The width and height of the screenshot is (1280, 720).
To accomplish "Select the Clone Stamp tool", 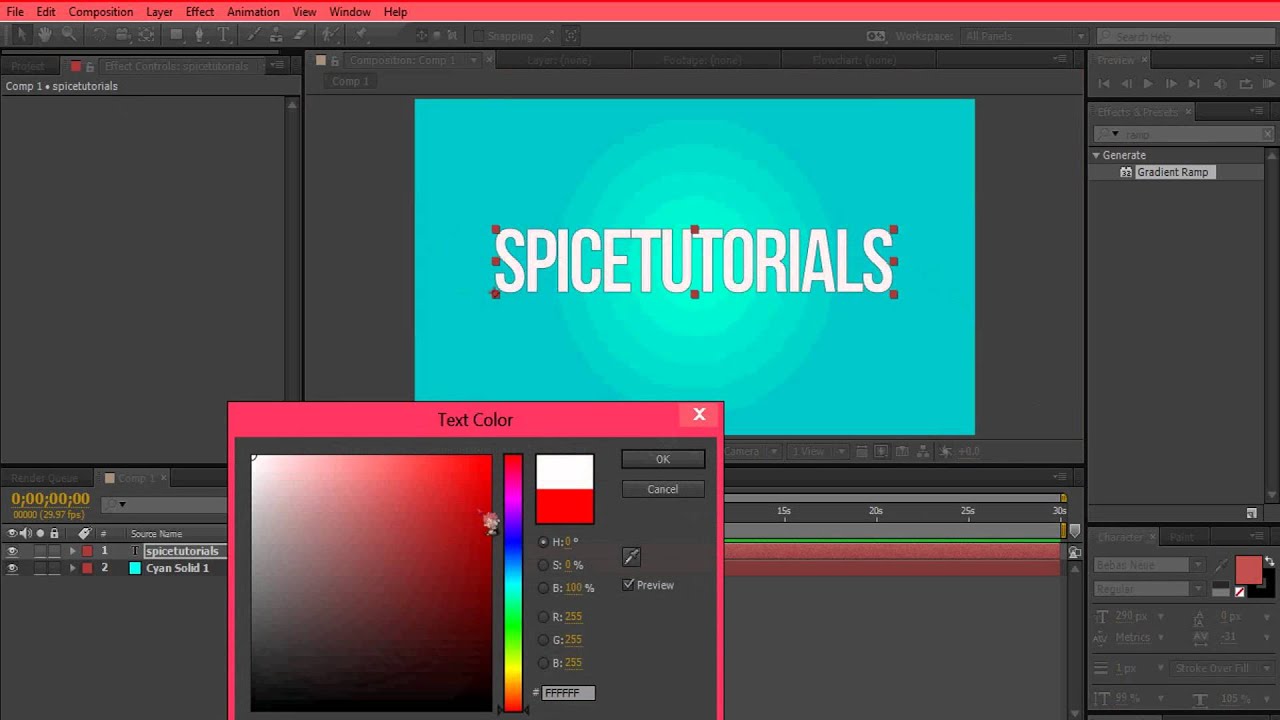I will click(x=277, y=35).
